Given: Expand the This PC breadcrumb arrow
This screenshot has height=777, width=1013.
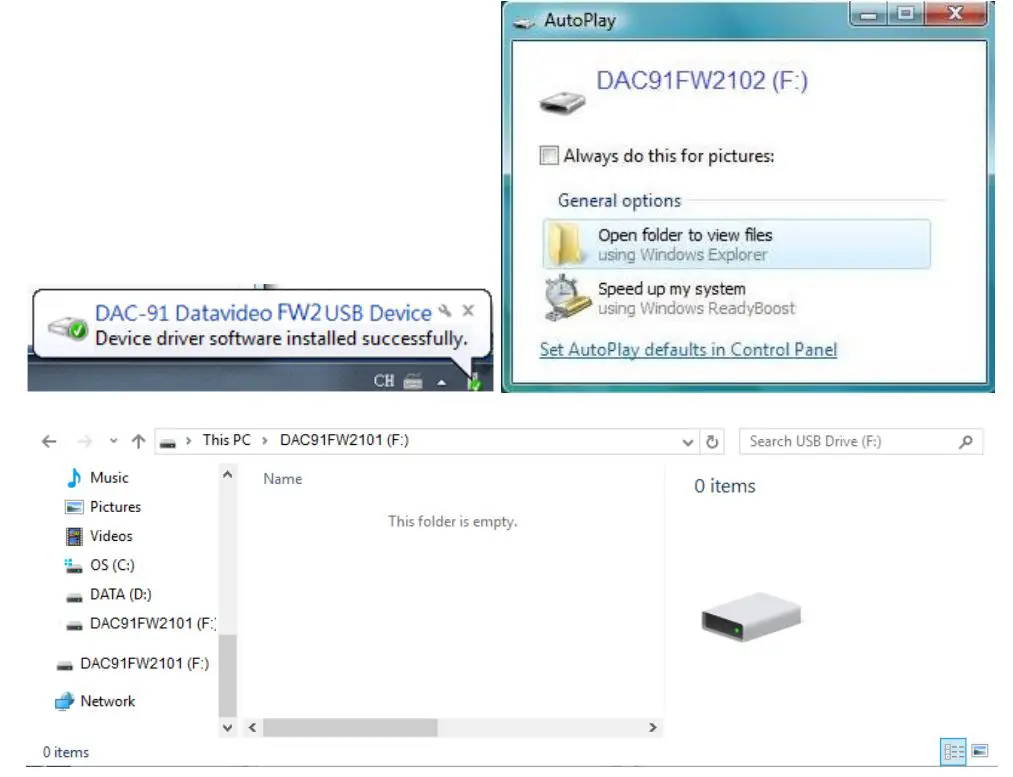Looking at the screenshot, I should point(265,440).
